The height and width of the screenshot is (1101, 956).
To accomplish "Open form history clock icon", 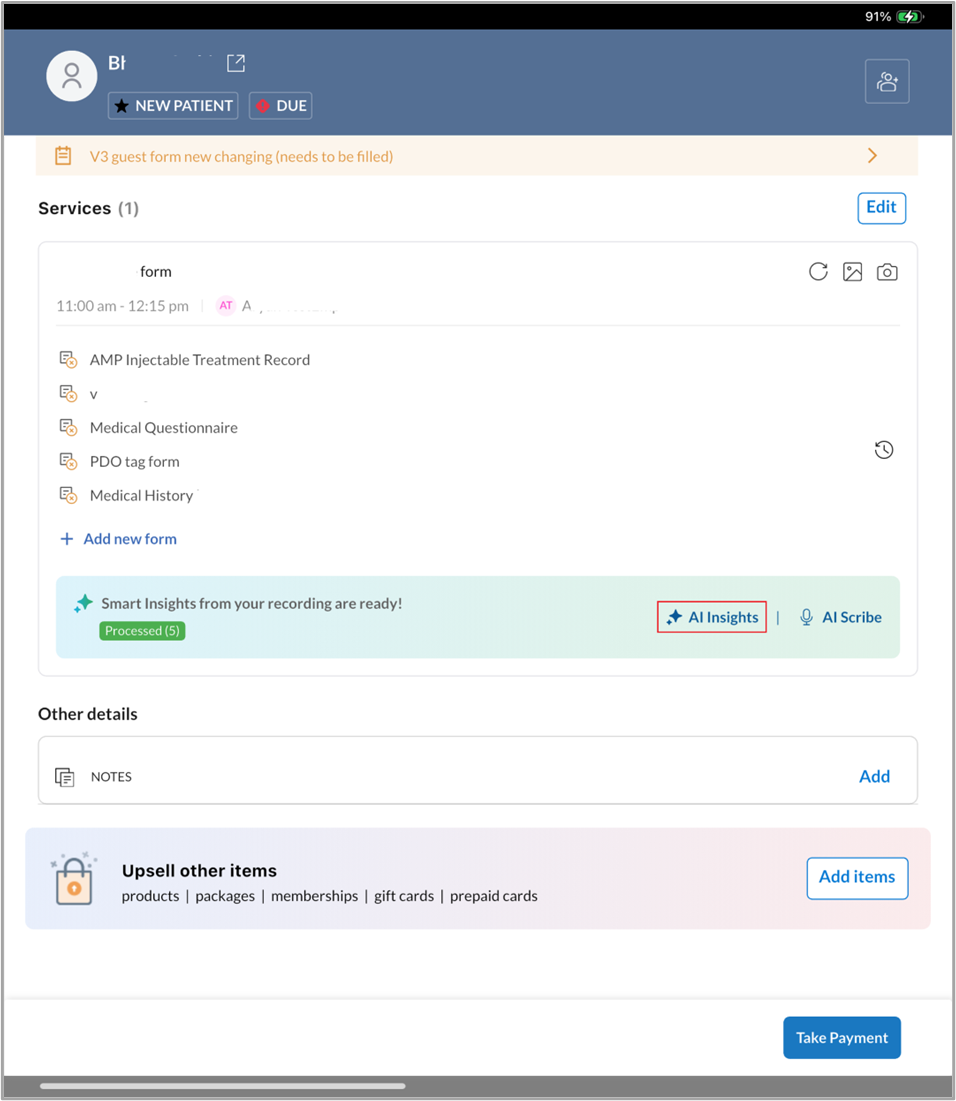I will pos(884,450).
